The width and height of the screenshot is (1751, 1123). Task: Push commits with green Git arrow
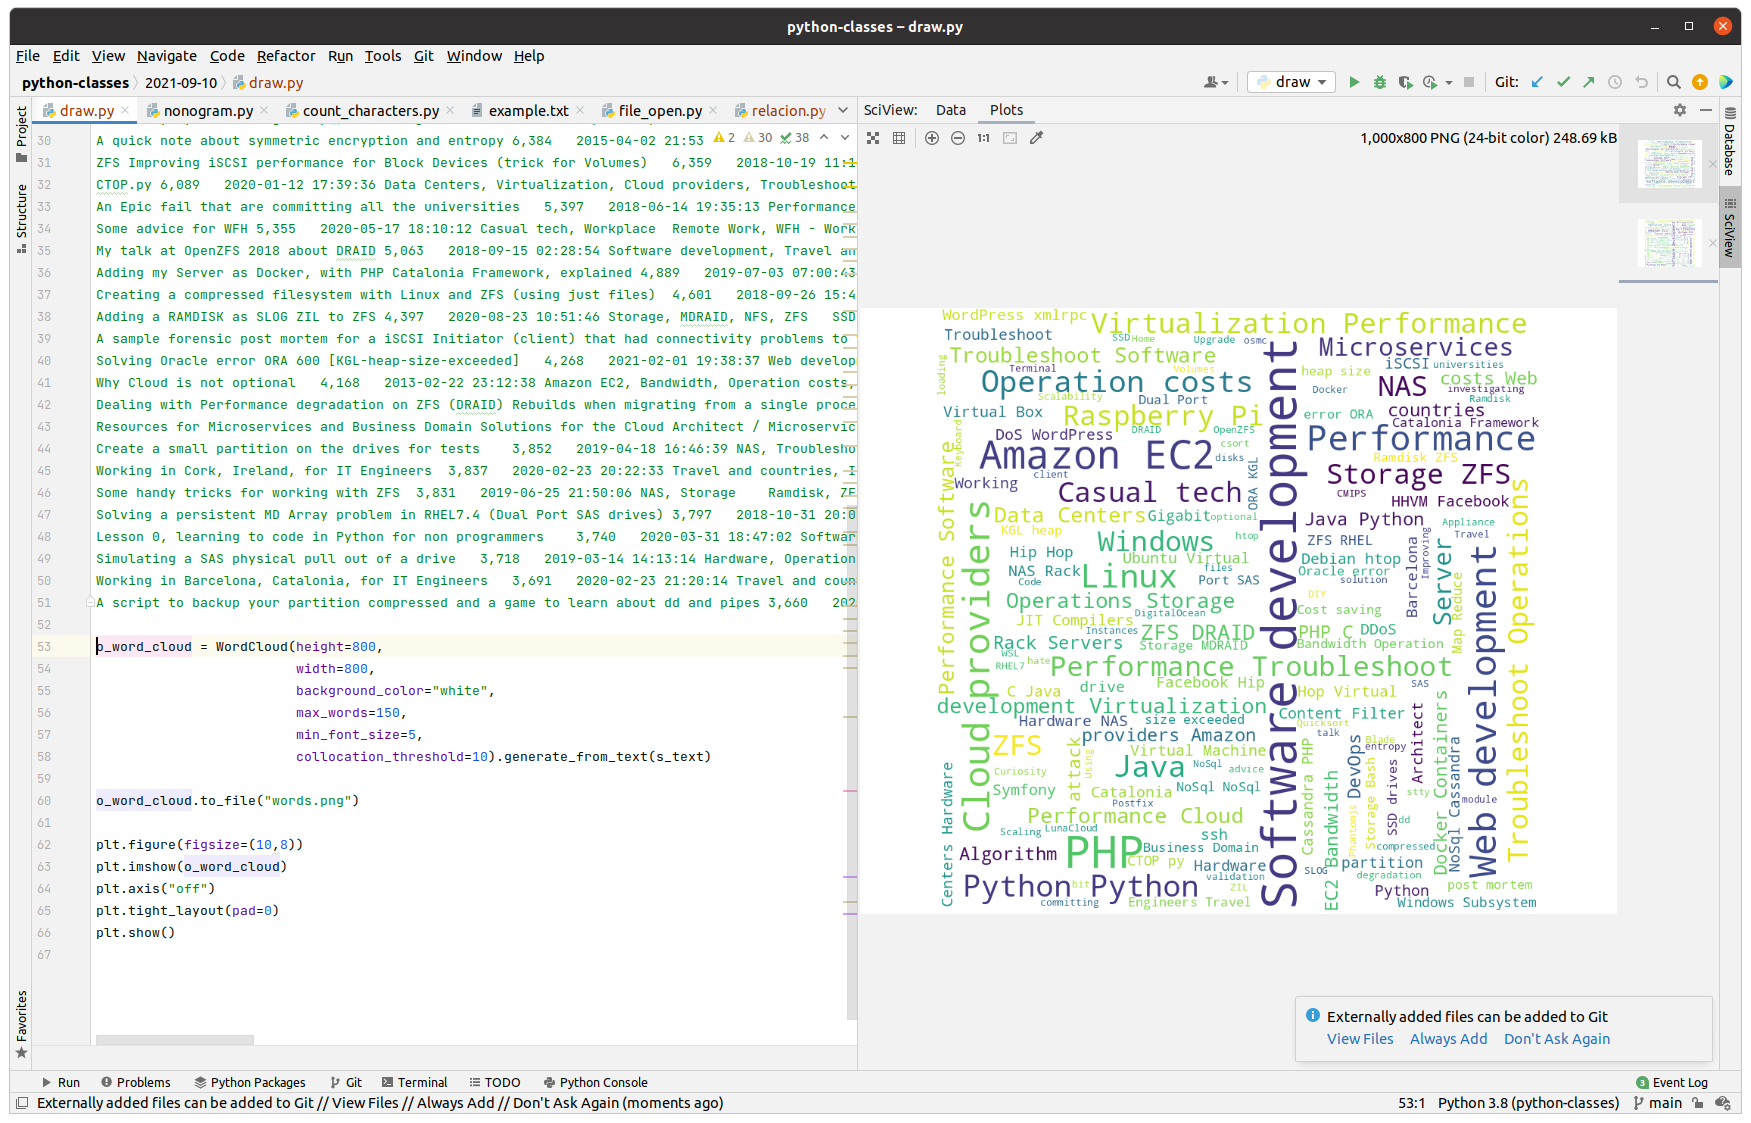(x=1589, y=82)
